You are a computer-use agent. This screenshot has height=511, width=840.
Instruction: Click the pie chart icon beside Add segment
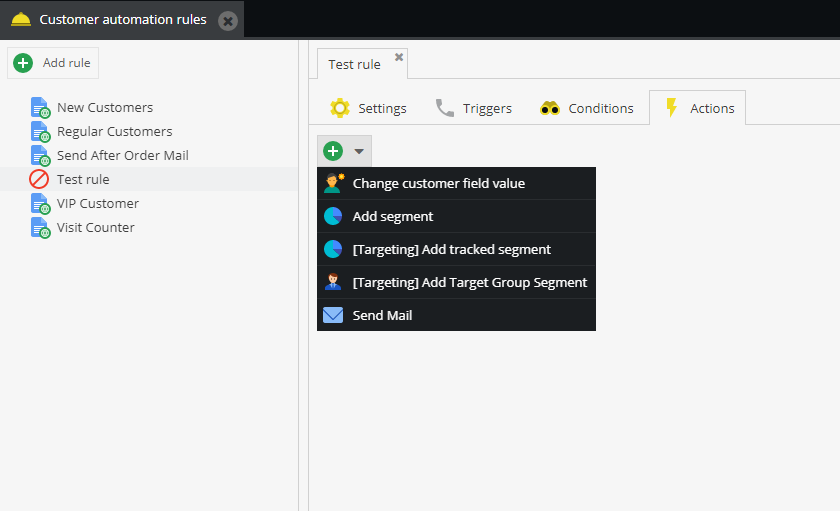point(333,216)
